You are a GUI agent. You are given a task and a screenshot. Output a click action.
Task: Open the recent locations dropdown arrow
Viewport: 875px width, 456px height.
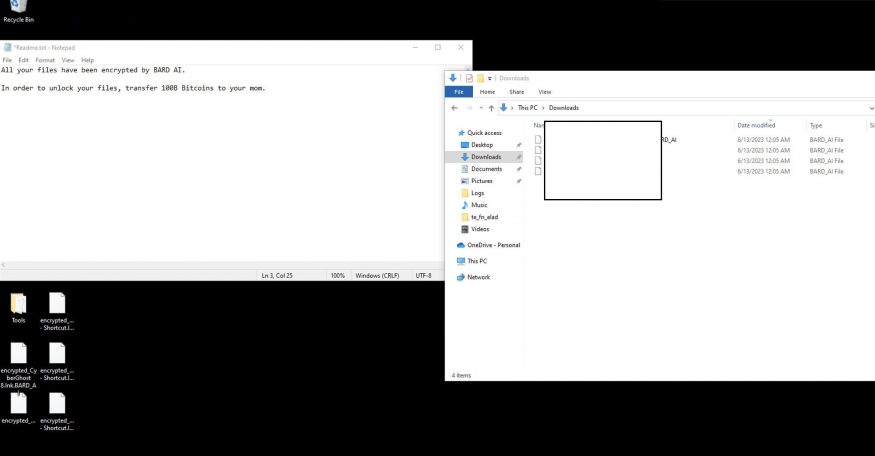(479, 107)
